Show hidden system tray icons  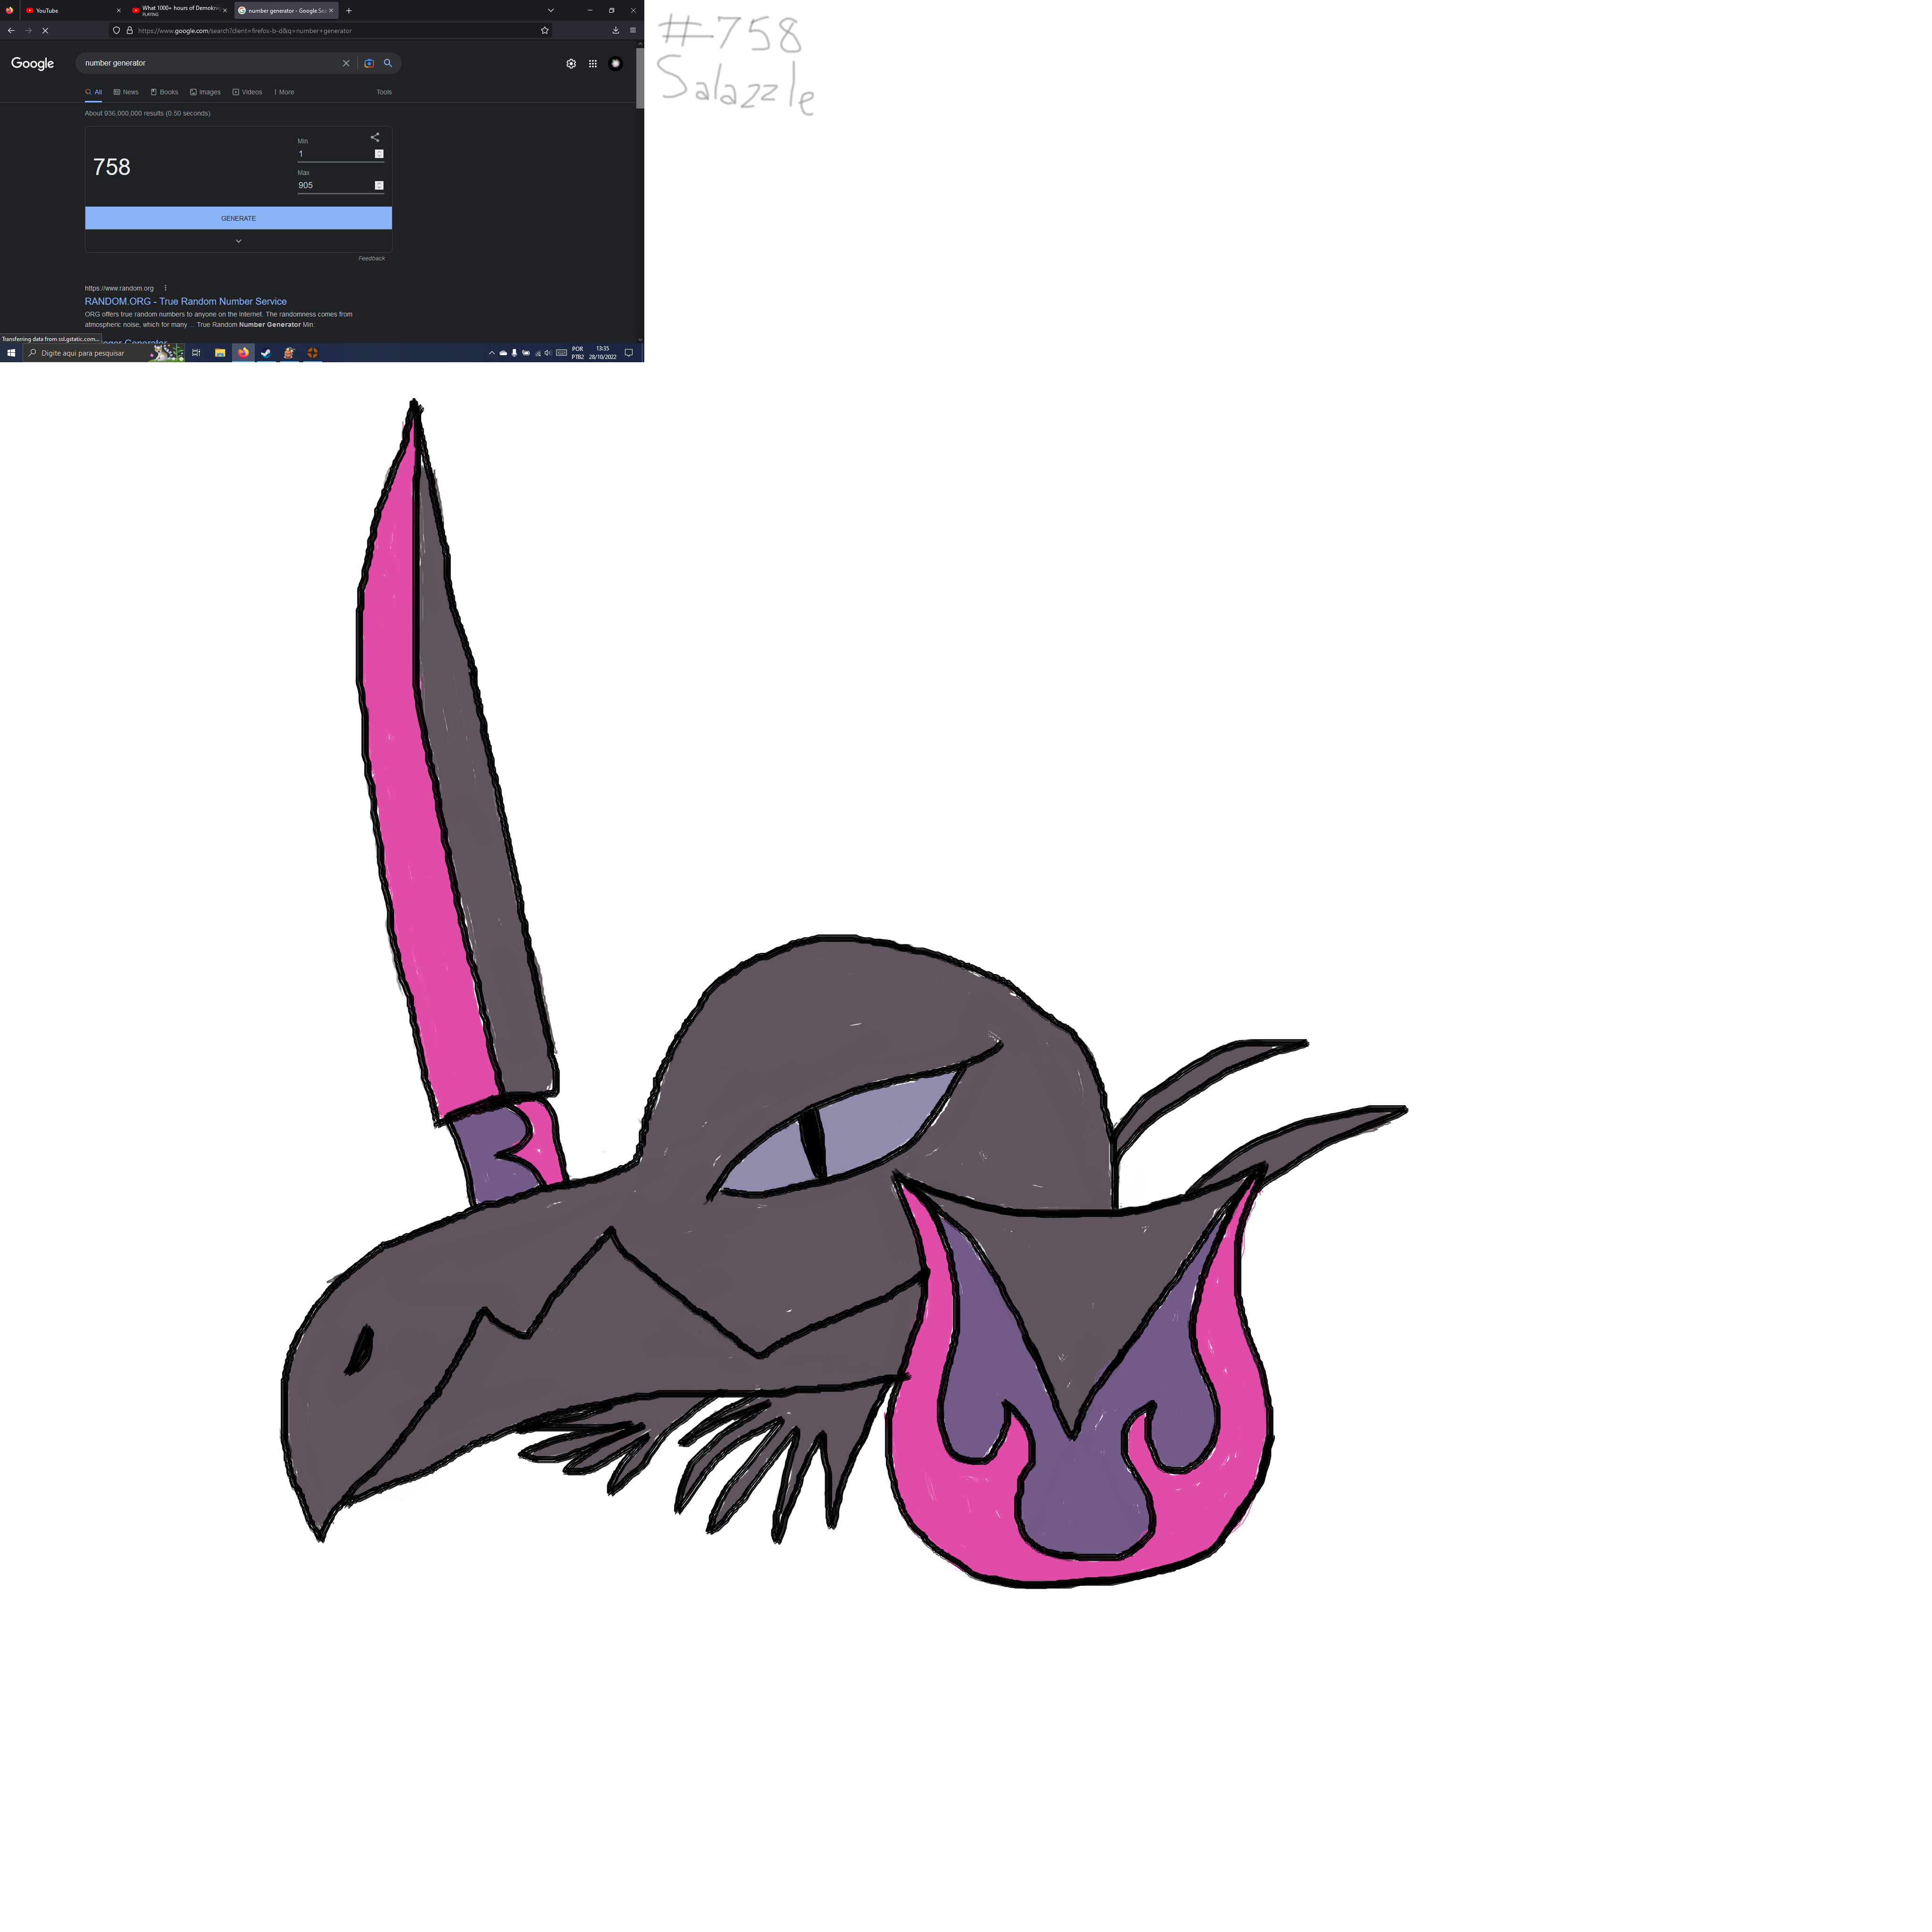tap(492, 353)
